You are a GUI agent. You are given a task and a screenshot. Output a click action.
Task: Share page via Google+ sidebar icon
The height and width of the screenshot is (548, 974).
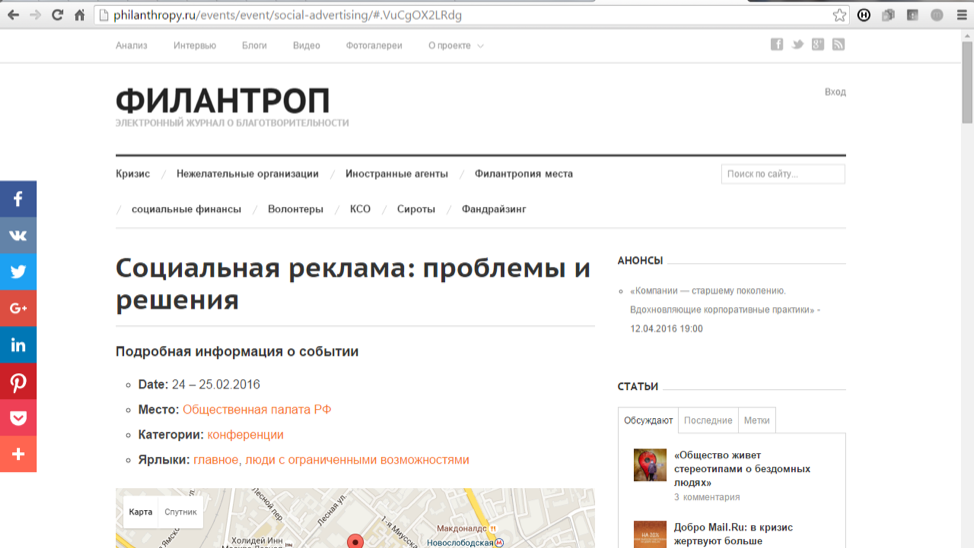(x=18, y=308)
